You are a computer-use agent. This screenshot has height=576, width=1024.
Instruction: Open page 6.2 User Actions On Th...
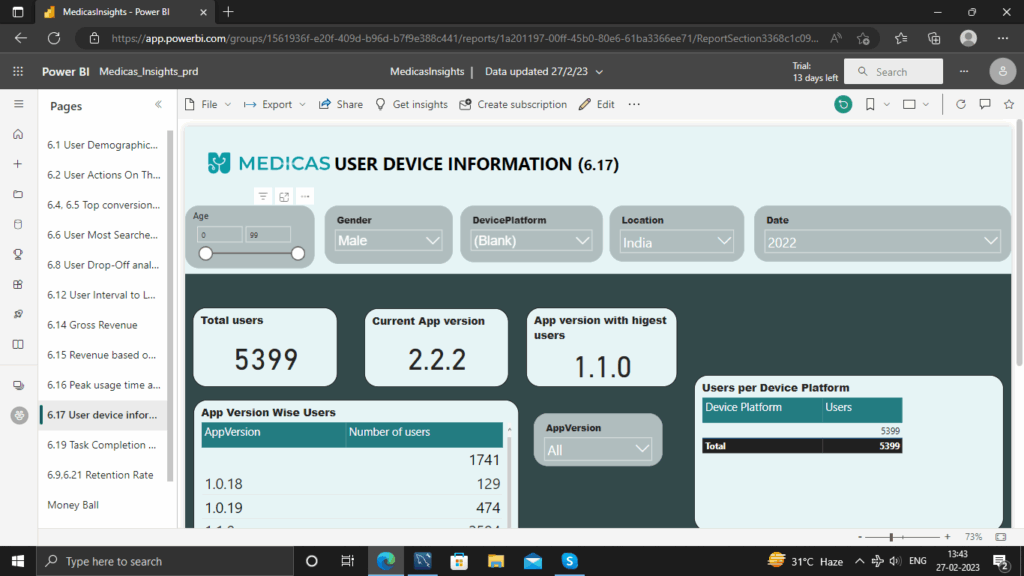click(x=103, y=175)
